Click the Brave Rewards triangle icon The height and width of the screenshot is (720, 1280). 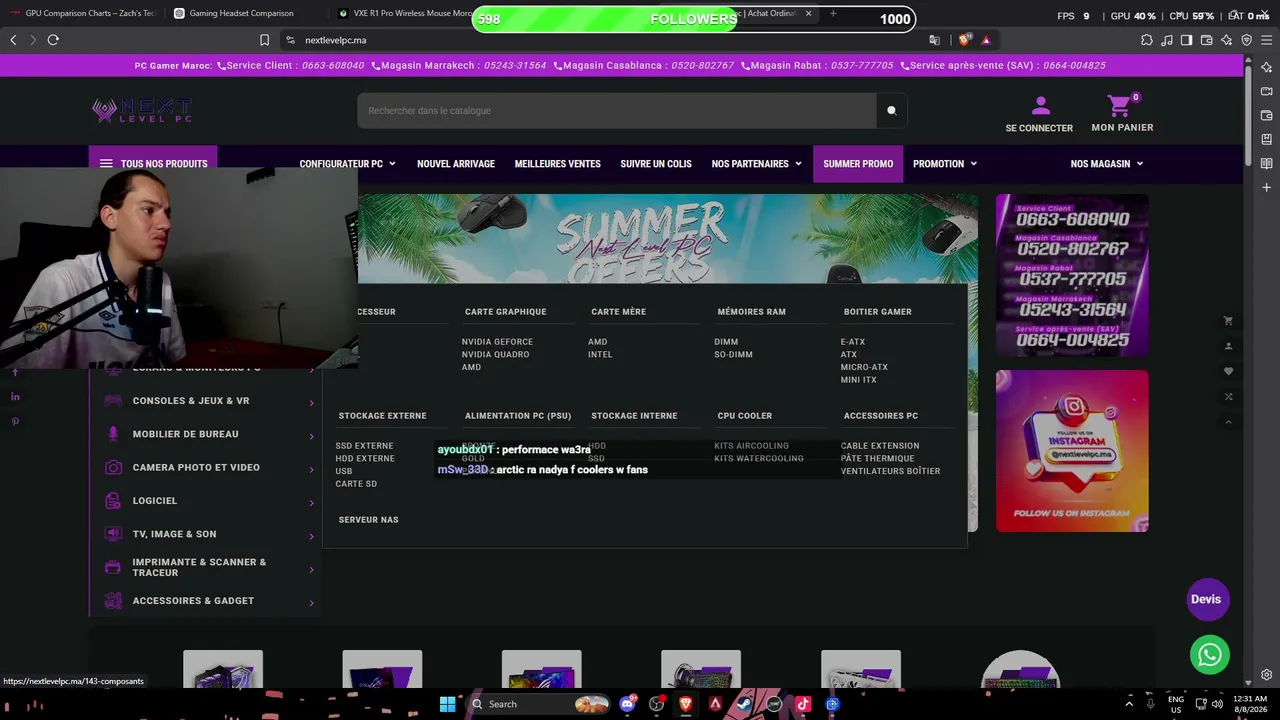[986, 40]
